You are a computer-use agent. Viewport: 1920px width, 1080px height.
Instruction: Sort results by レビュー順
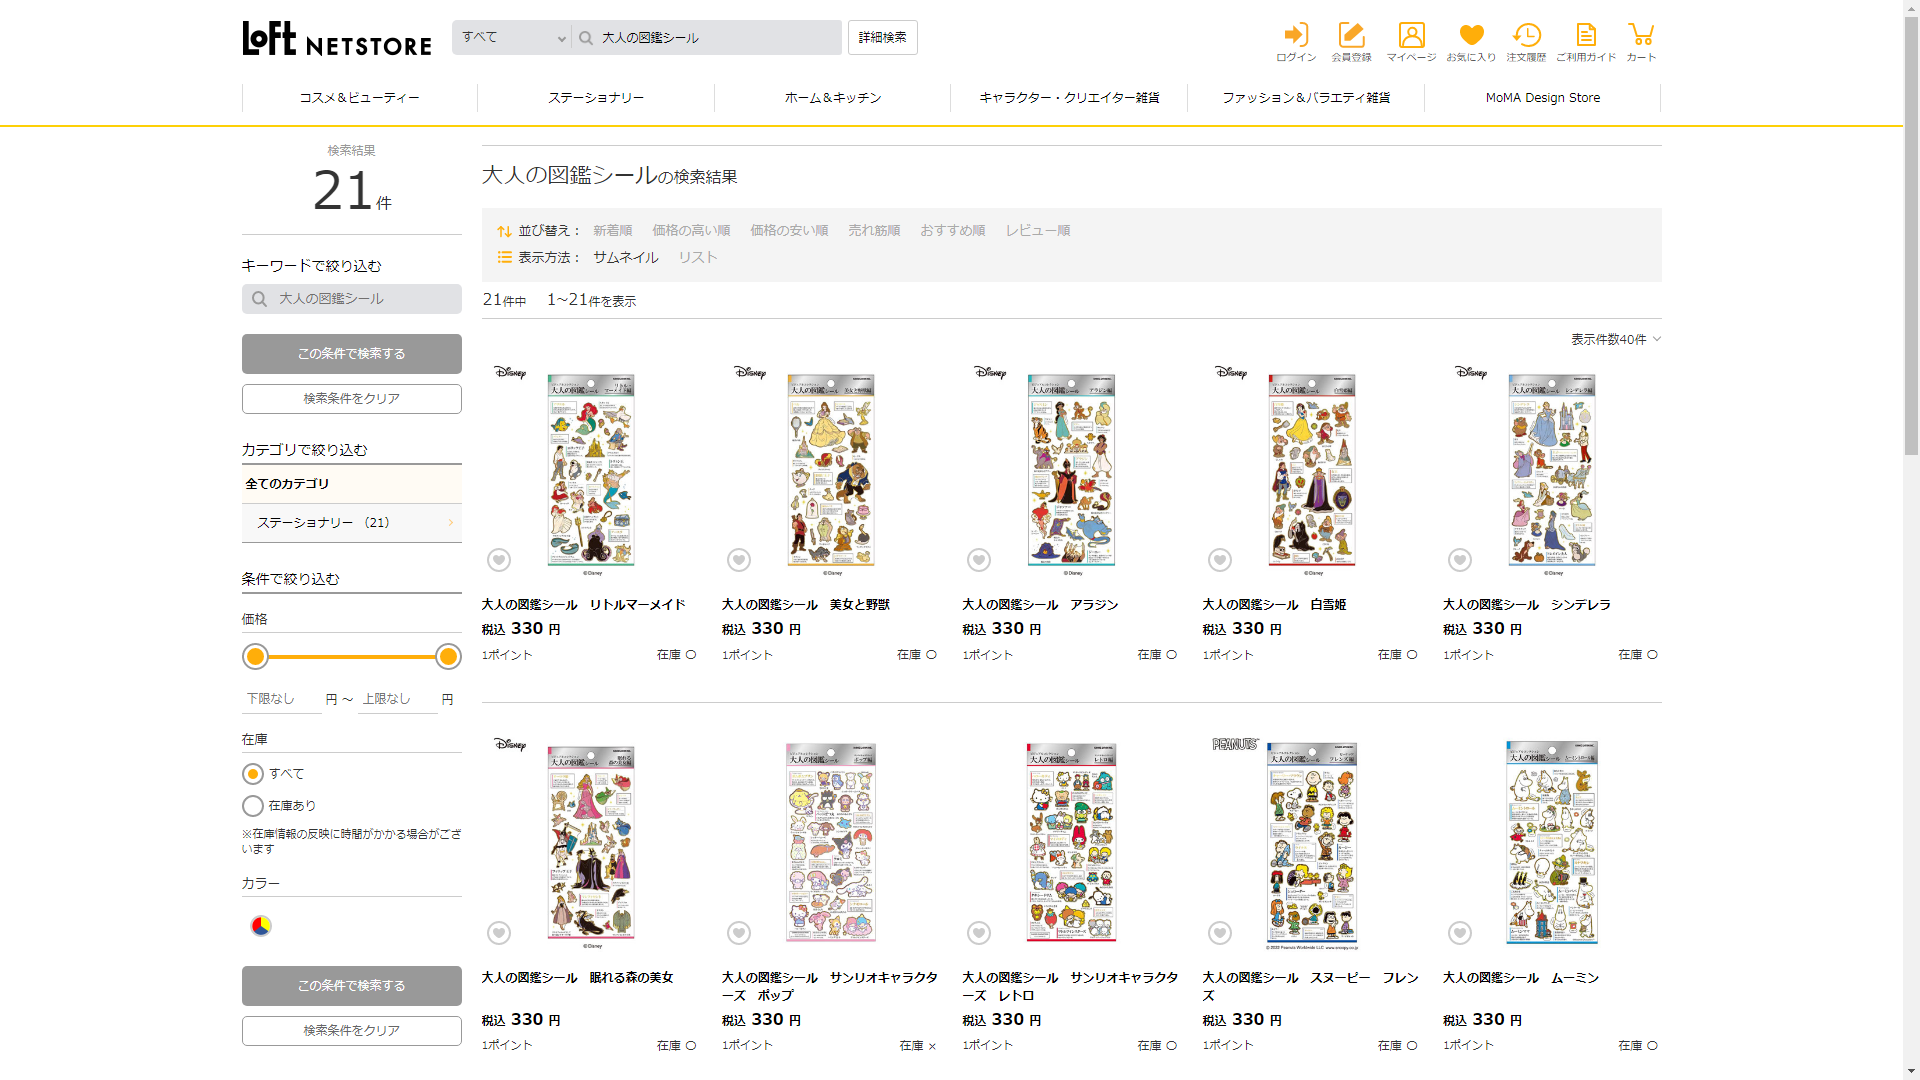tap(1038, 230)
